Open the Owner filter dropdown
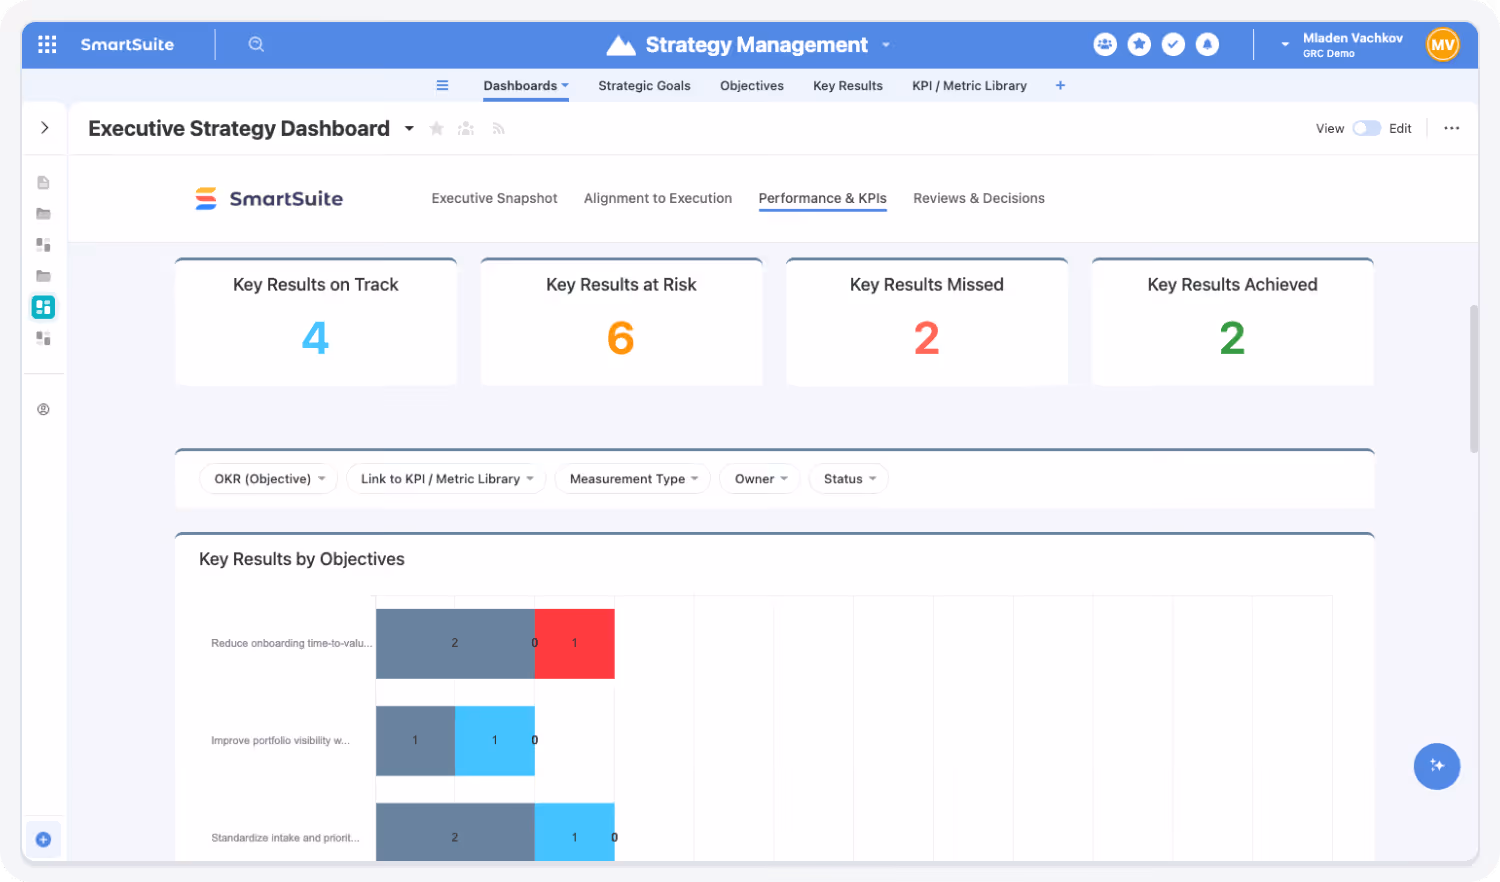Image resolution: width=1500 pixels, height=882 pixels. pyautogui.click(x=760, y=479)
